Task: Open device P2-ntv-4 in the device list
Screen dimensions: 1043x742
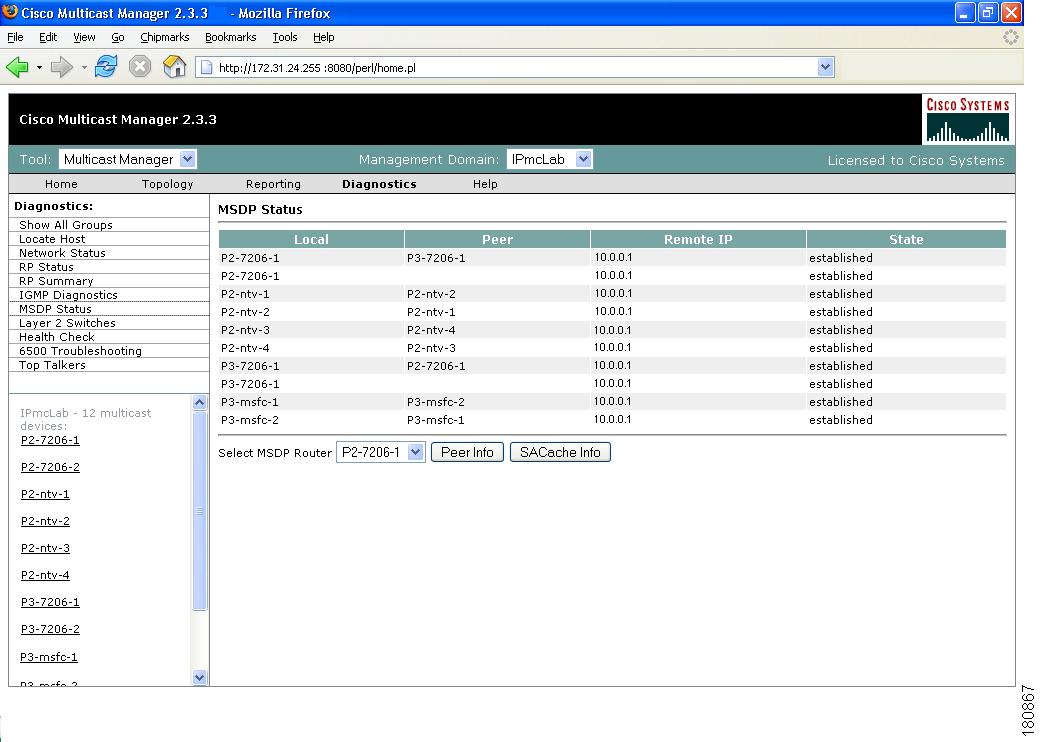Action: click(45, 575)
